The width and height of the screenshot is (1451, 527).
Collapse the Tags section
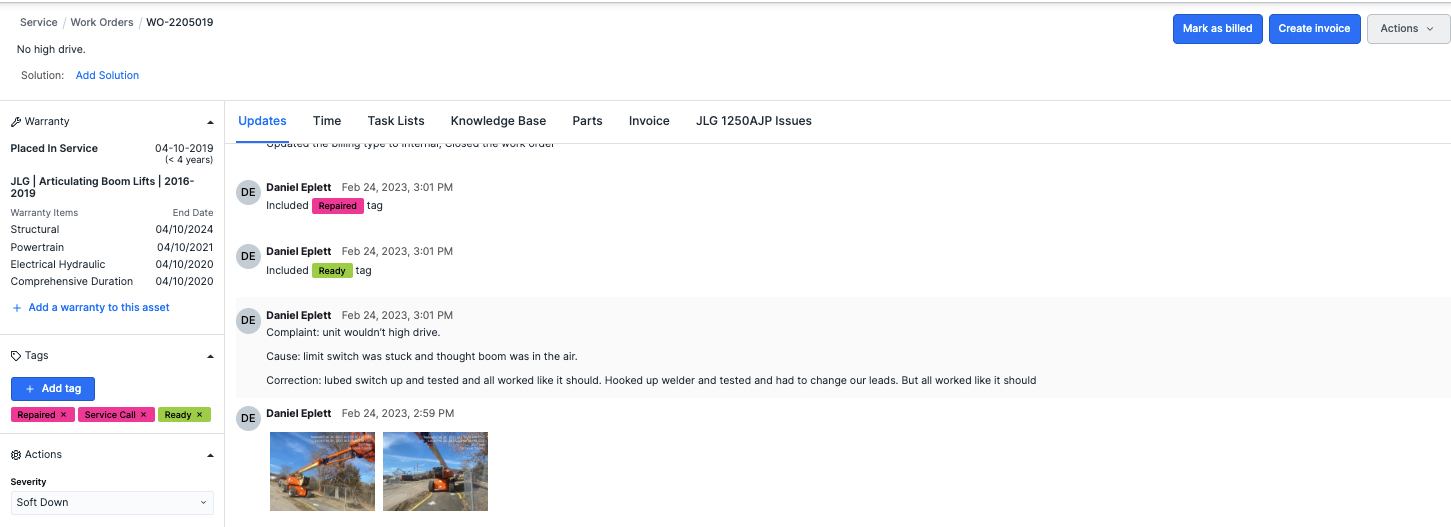pyautogui.click(x=210, y=356)
